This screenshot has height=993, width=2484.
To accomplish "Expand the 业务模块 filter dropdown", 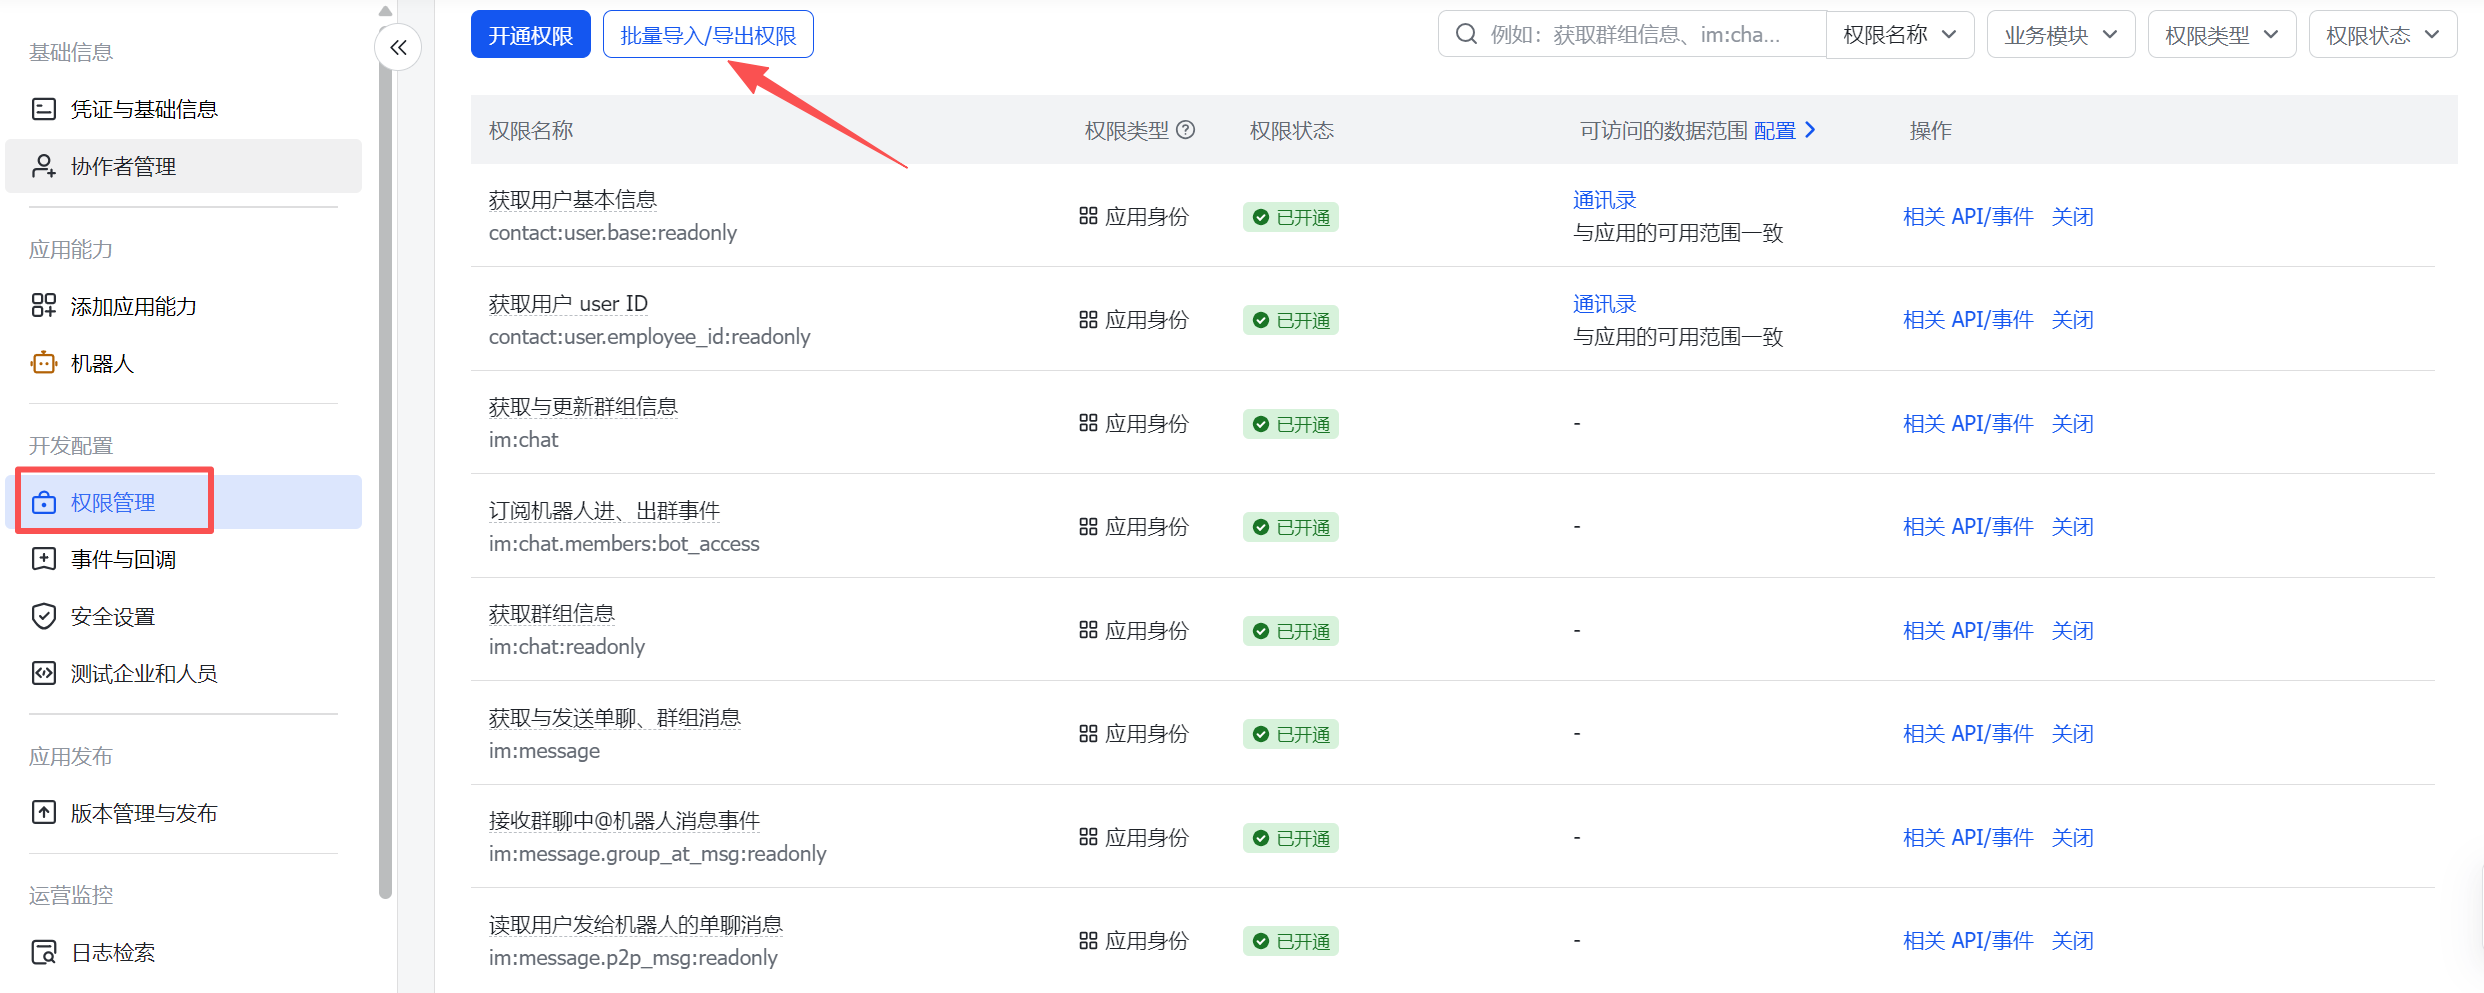I will pyautogui.click(x=2060, y=35).
